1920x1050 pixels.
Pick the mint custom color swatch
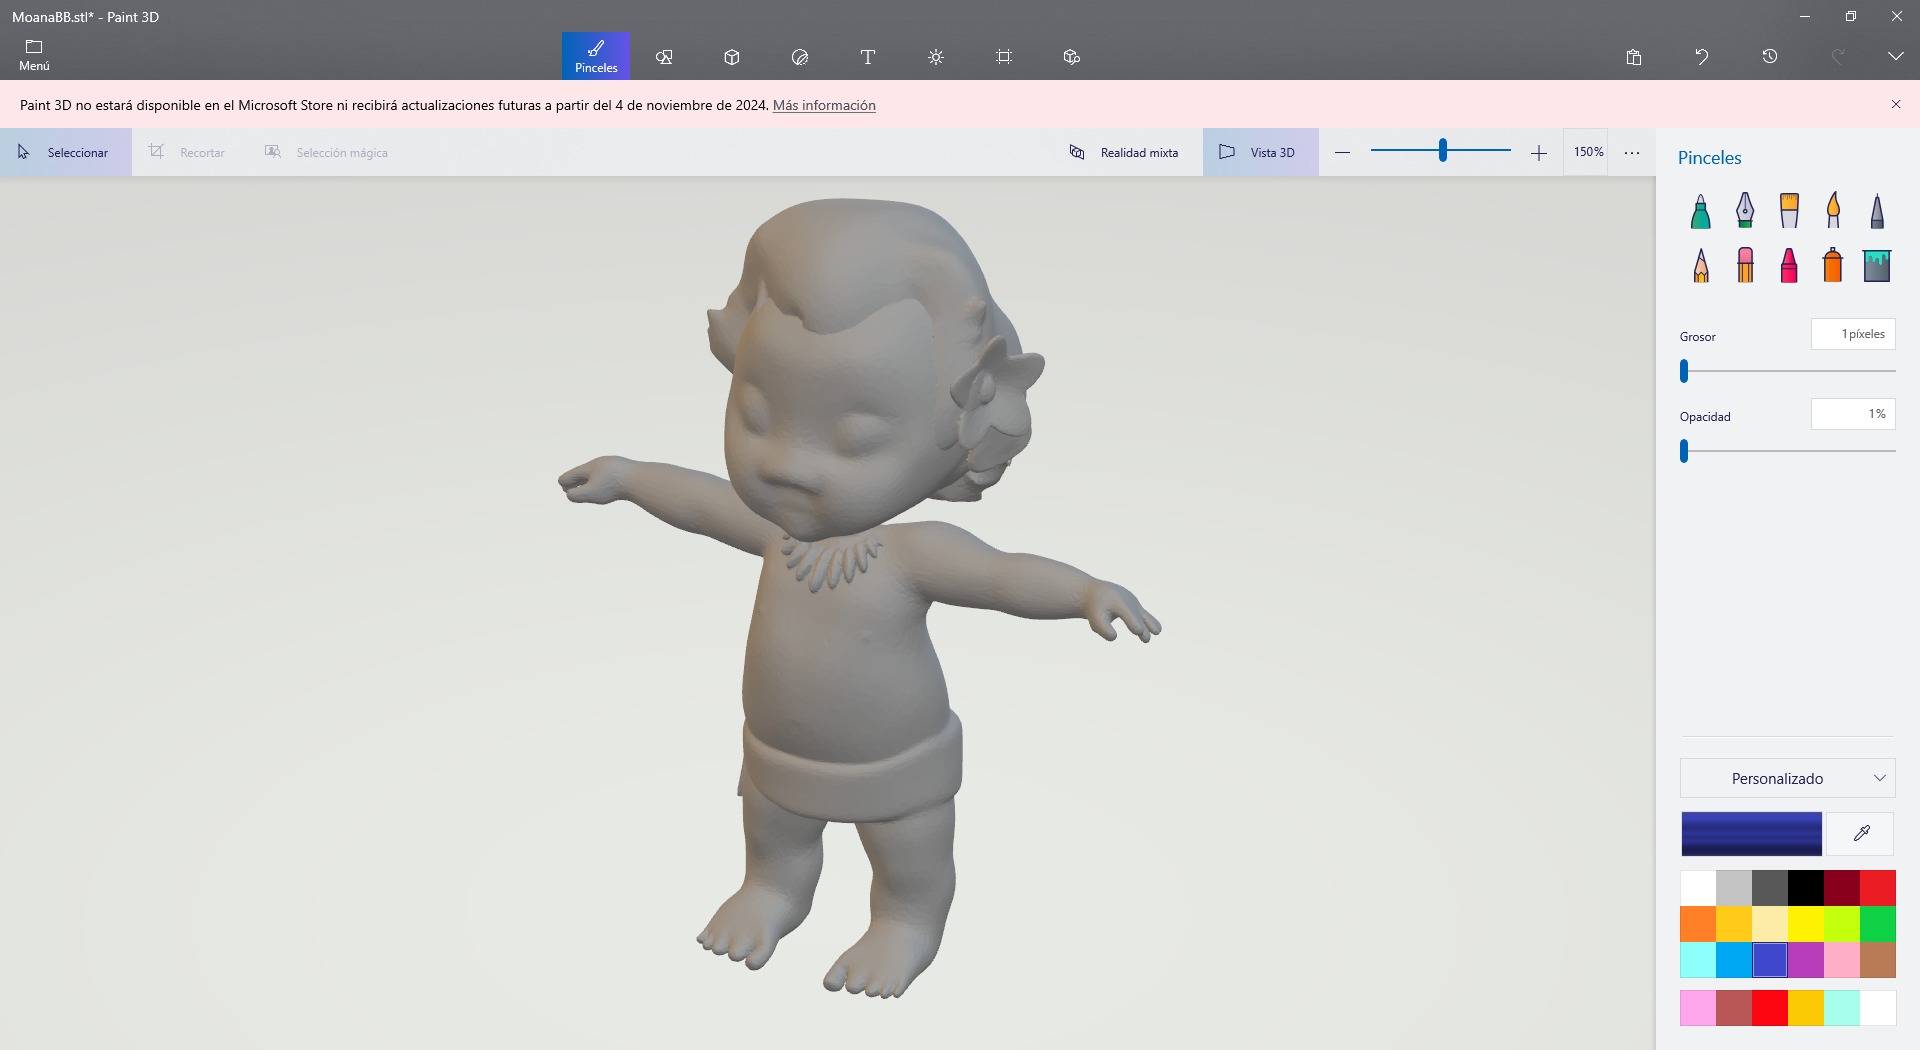[x=1842, y=1008]
